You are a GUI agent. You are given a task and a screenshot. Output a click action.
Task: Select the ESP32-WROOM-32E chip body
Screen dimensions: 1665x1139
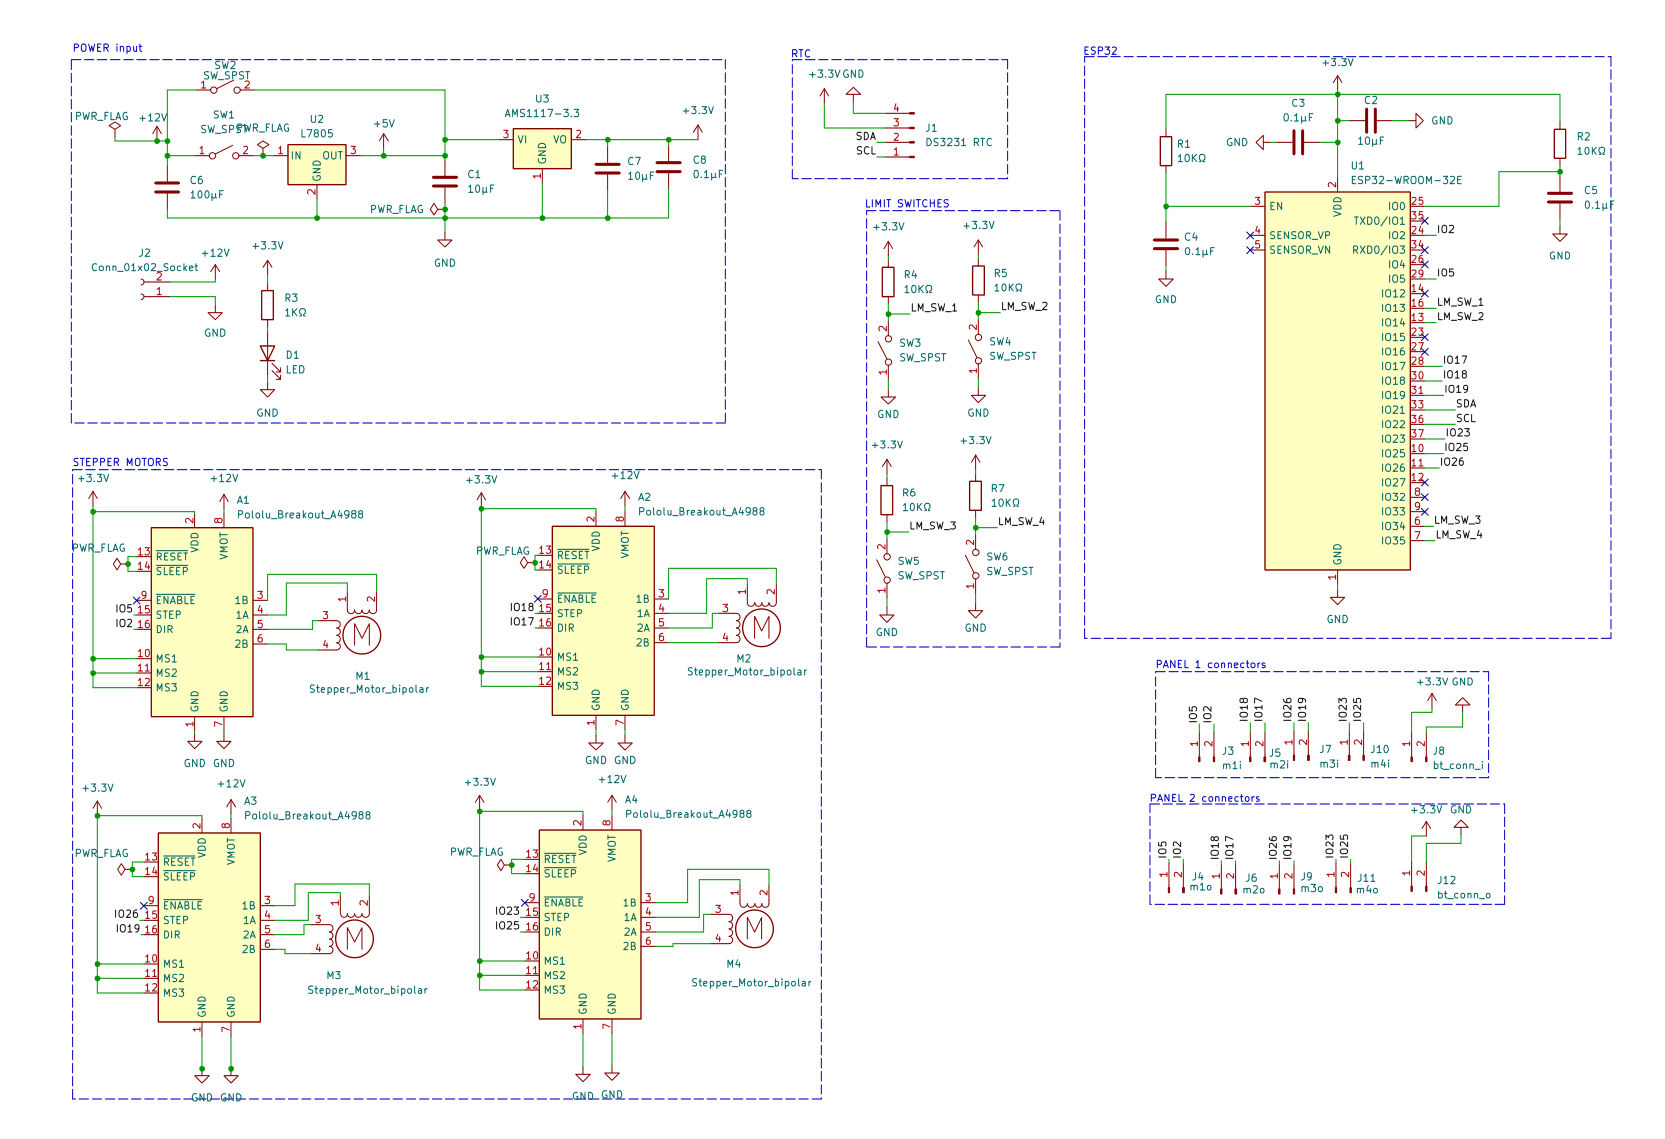click(x=1337, y=381)
